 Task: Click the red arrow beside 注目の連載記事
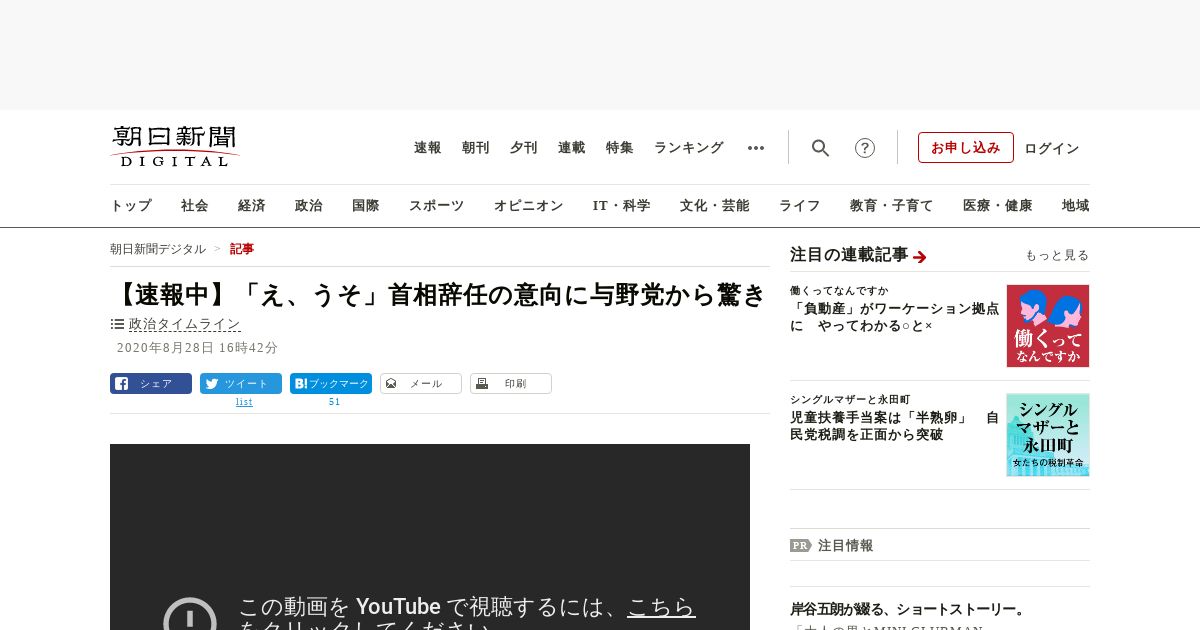point(920,257)
